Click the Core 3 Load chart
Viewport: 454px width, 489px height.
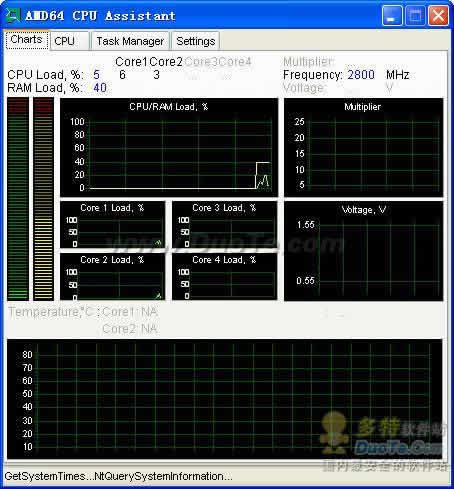(225, 225)
